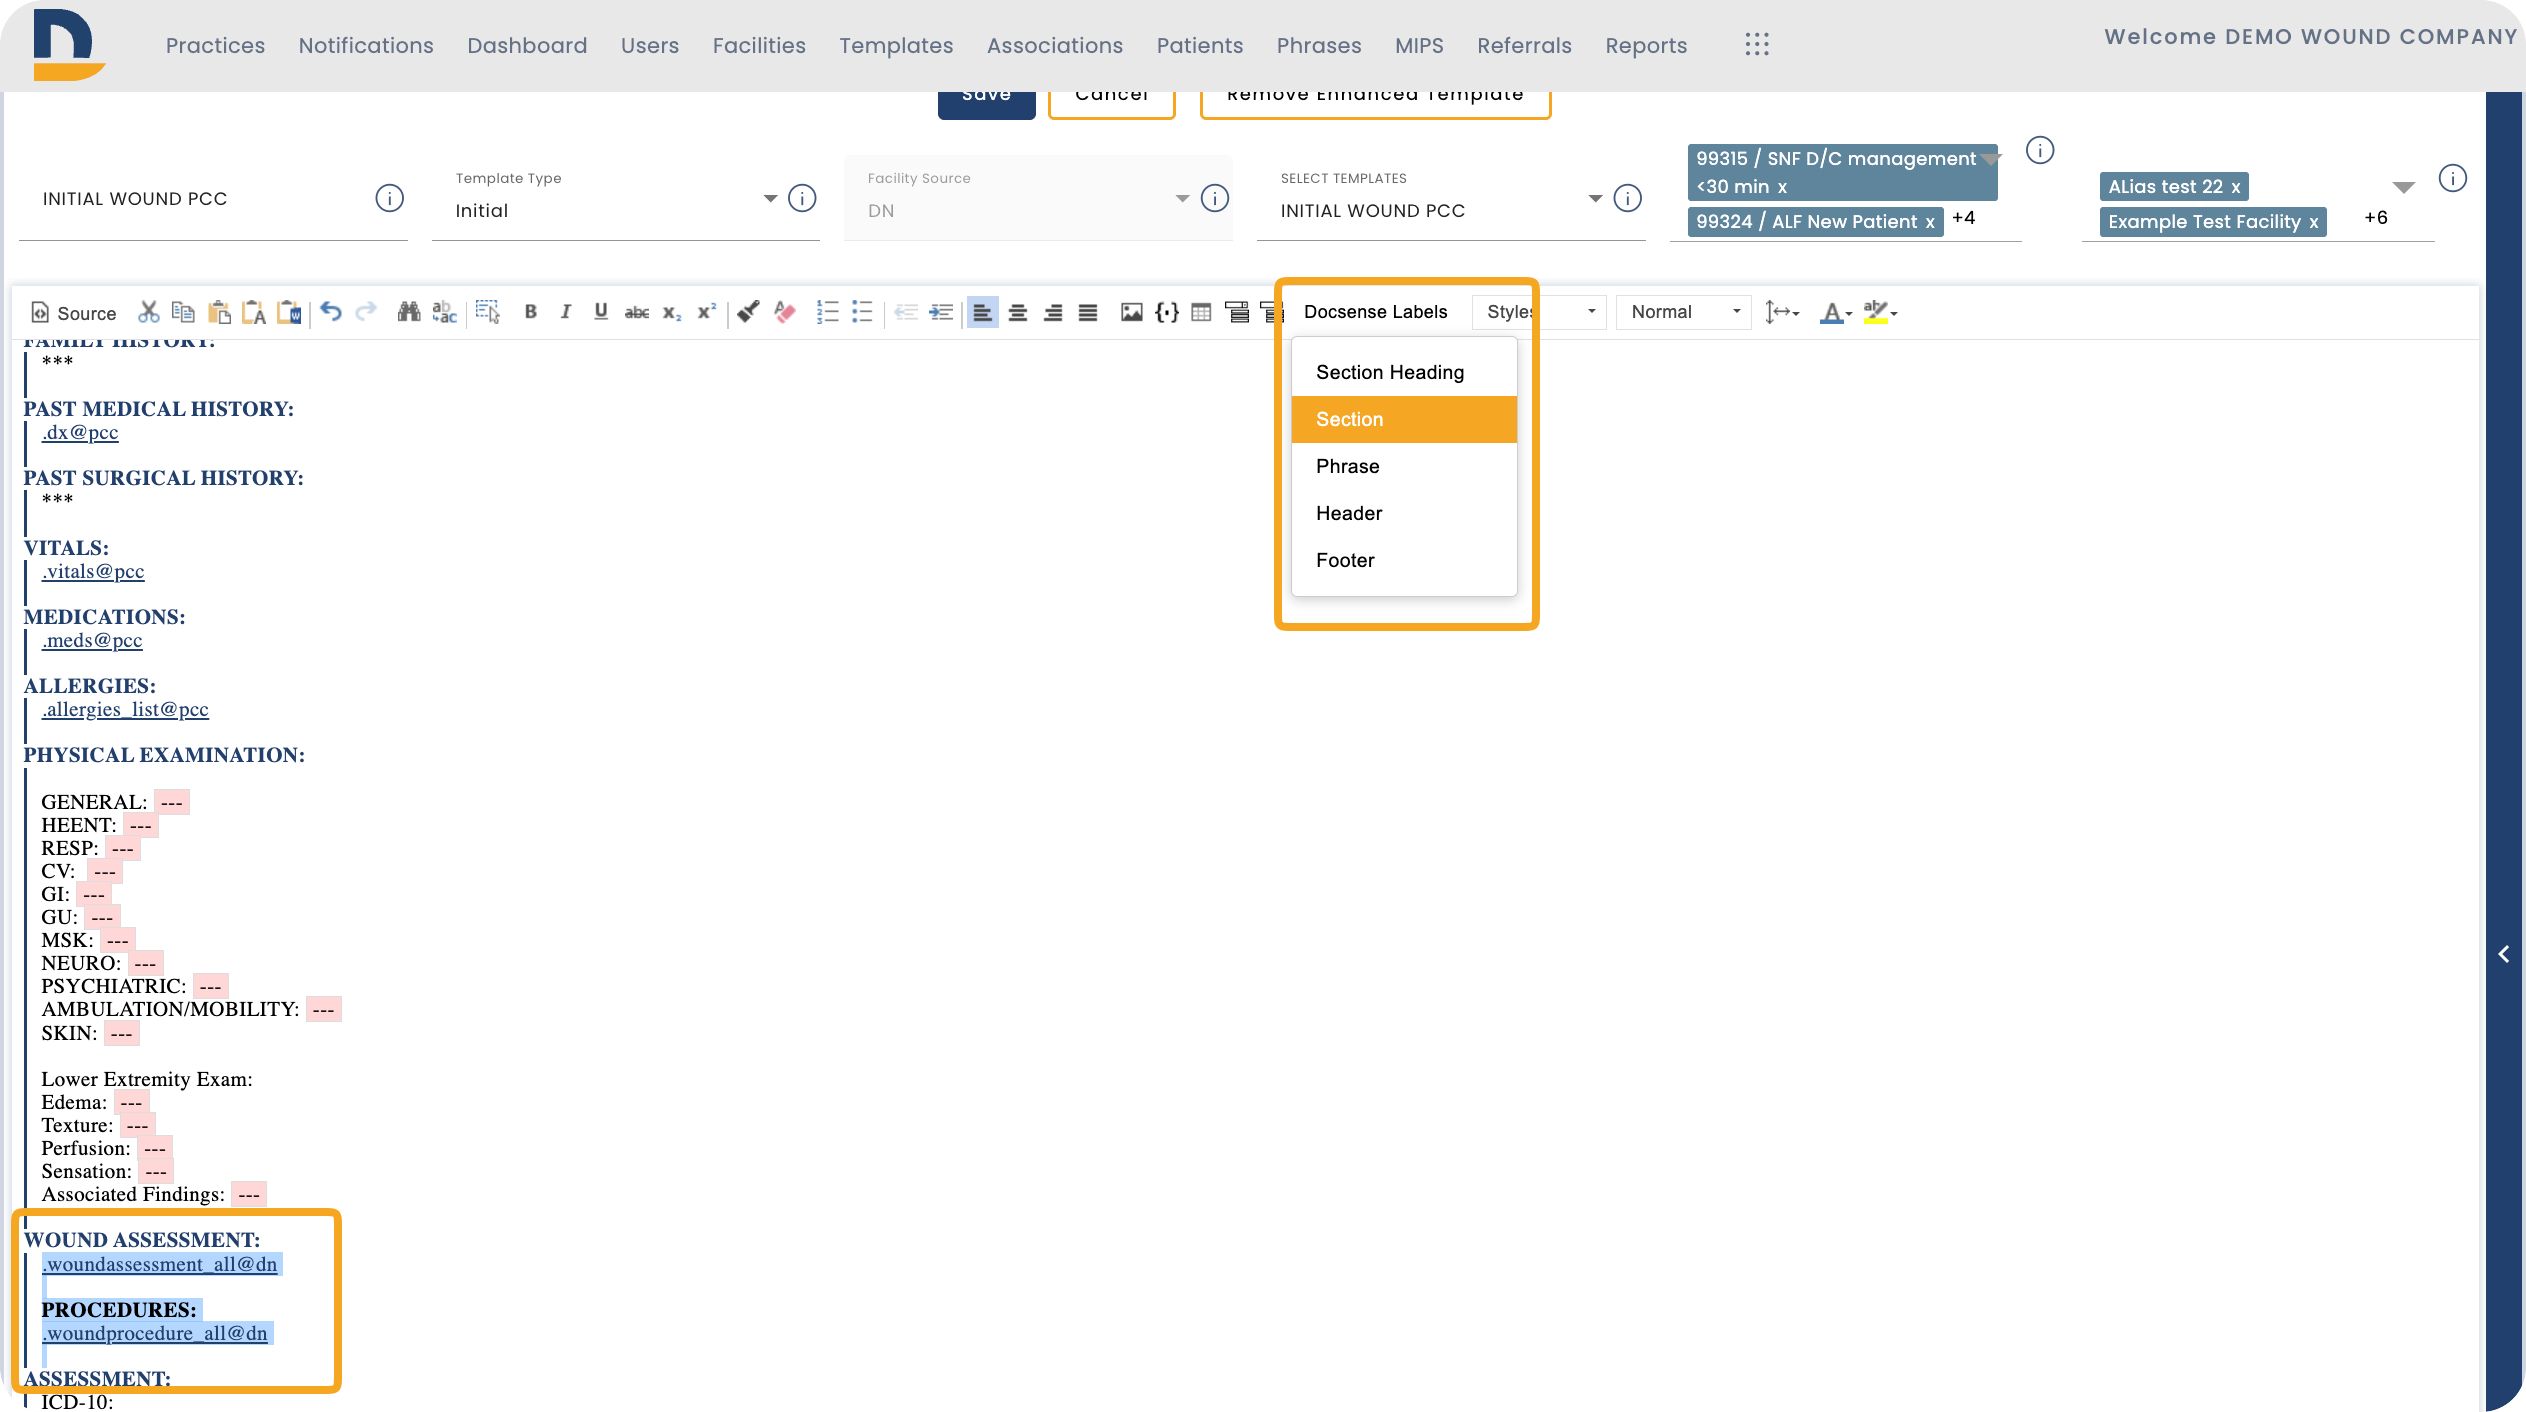Click the curly braces placeholder icon
This screenshot has height=1412, width=2526.
(1166, 312)
